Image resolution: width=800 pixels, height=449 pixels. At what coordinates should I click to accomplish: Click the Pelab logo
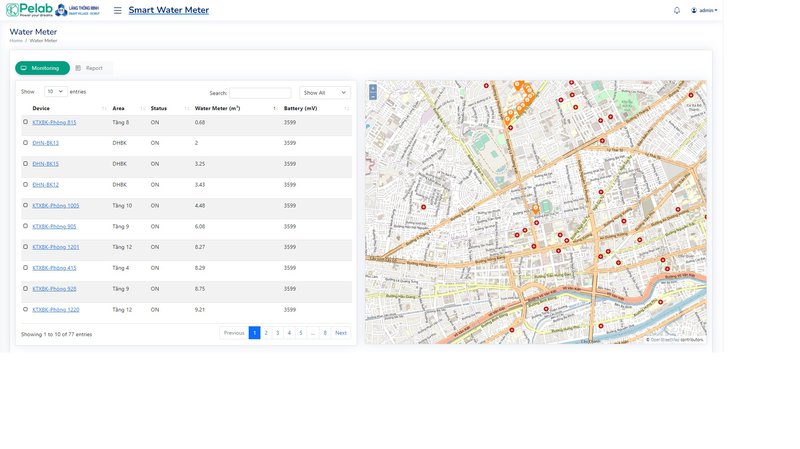(x=29, y=10)
